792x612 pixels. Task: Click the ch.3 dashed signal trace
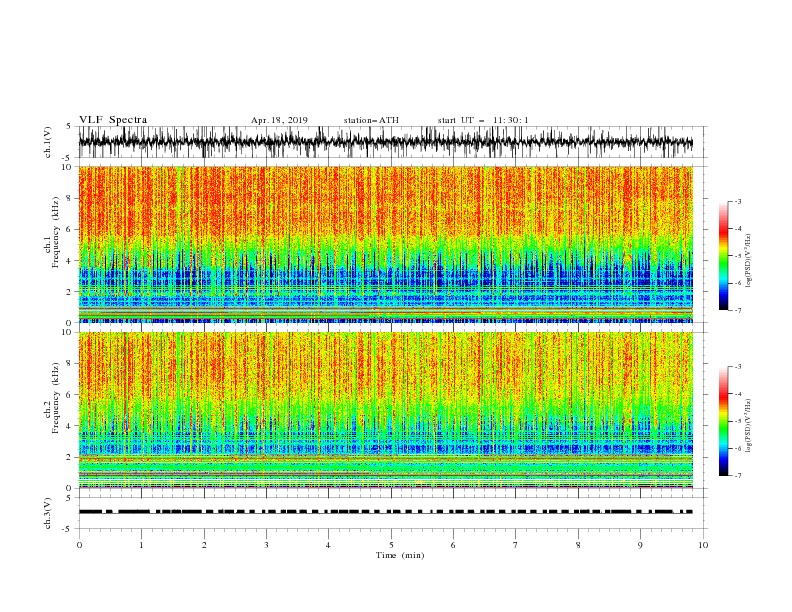tap(385, 512)
